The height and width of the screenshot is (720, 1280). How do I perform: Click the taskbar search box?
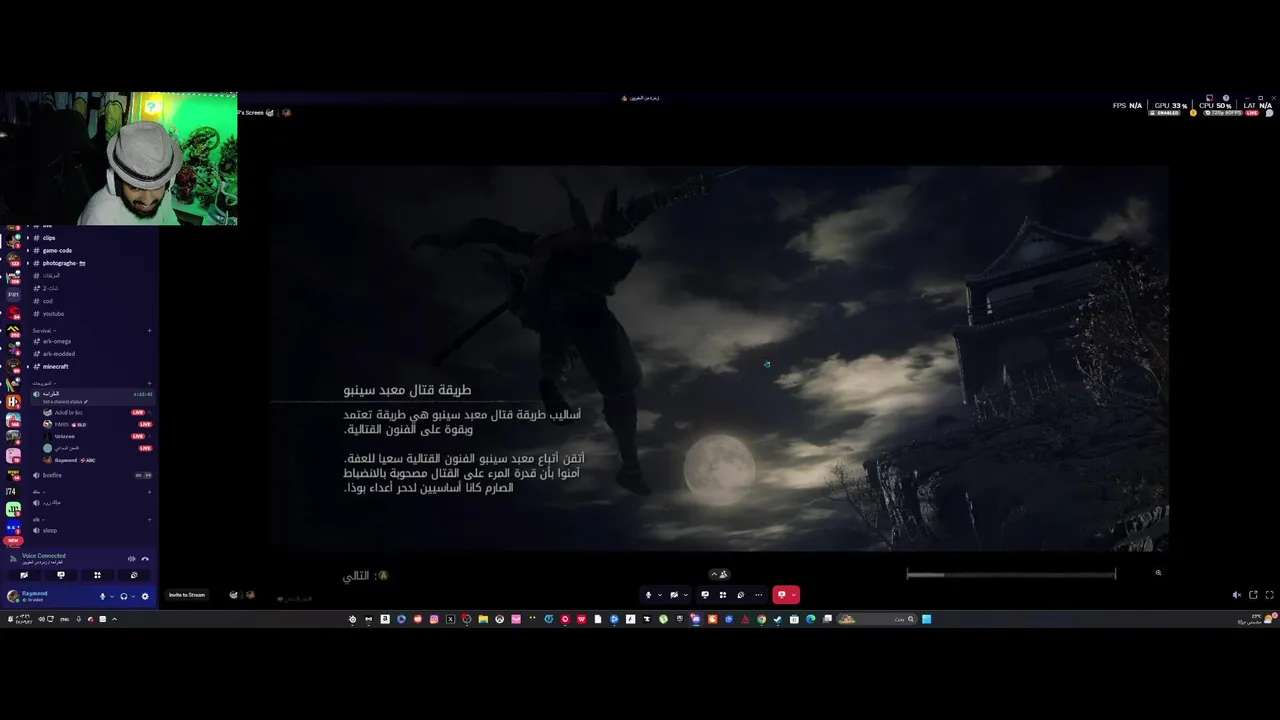[877, 619]
